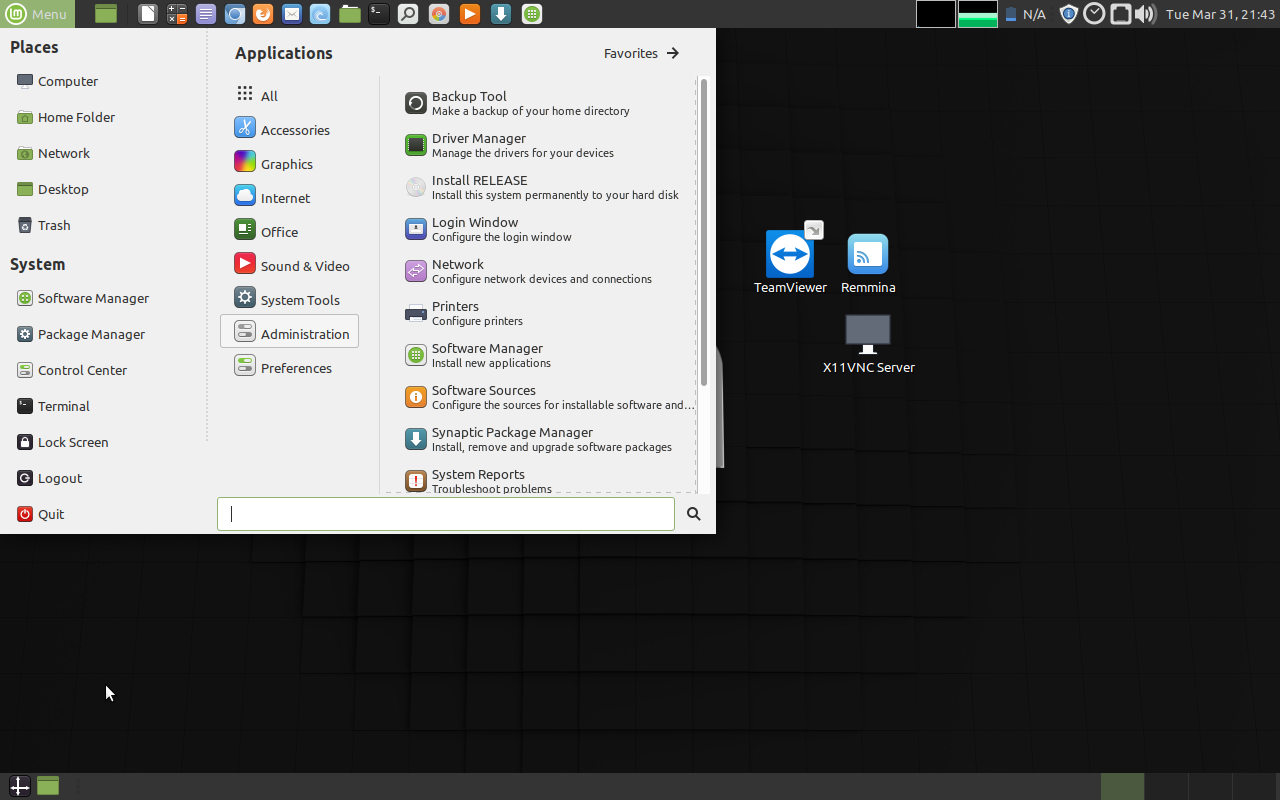This screenshot has height=800, width=1280.
Task: Launch Firefox from the top panel
Action: click(x=263, y=14)
